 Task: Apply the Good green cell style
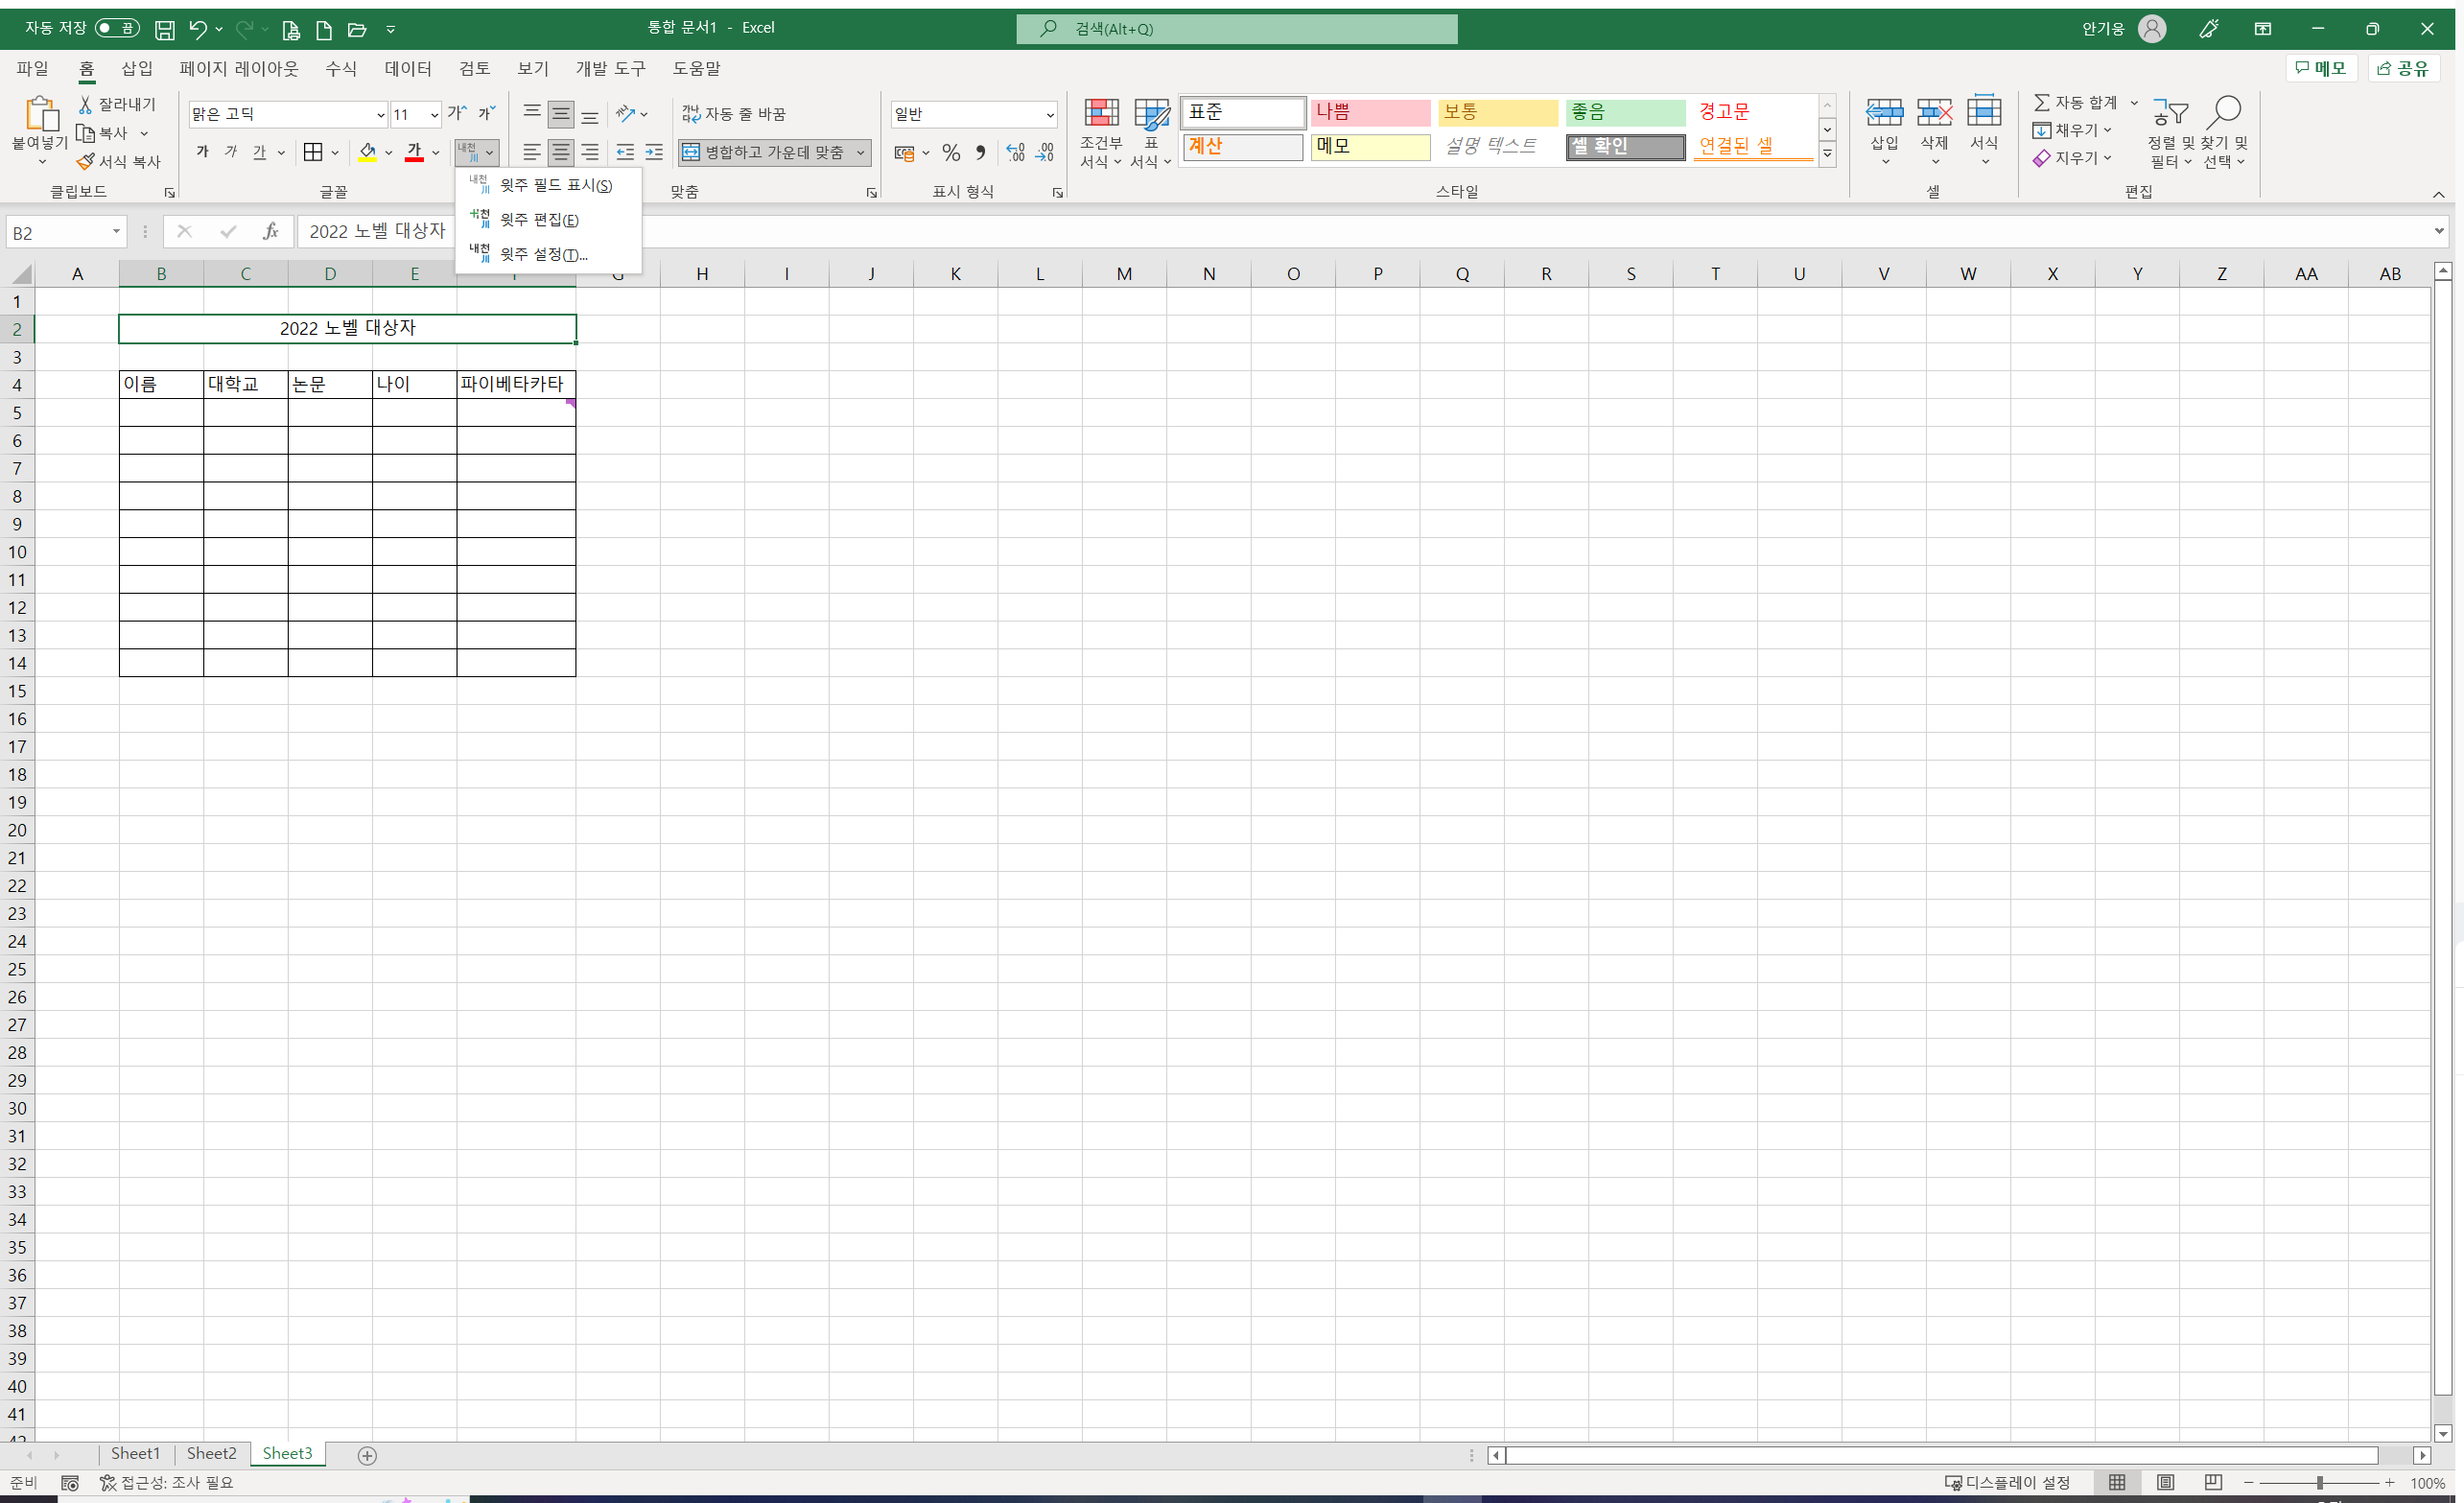1624,112
